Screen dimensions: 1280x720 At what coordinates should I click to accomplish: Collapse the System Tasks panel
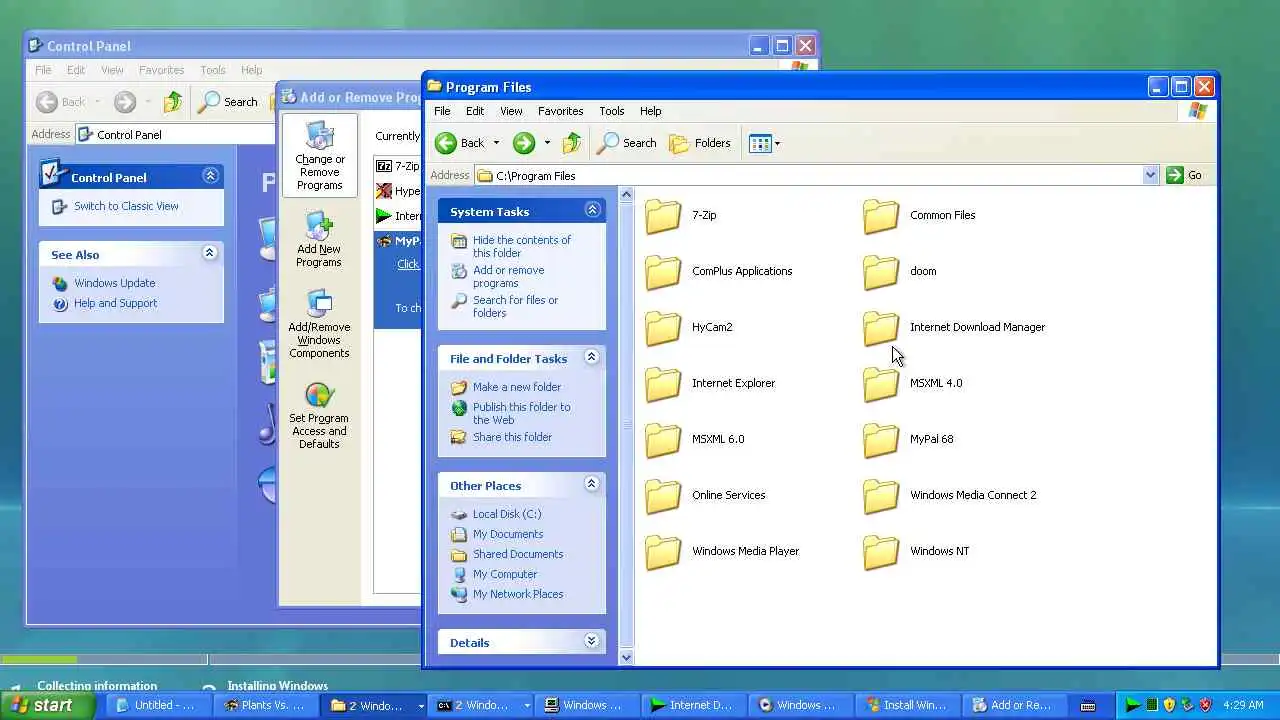point(592,210)
